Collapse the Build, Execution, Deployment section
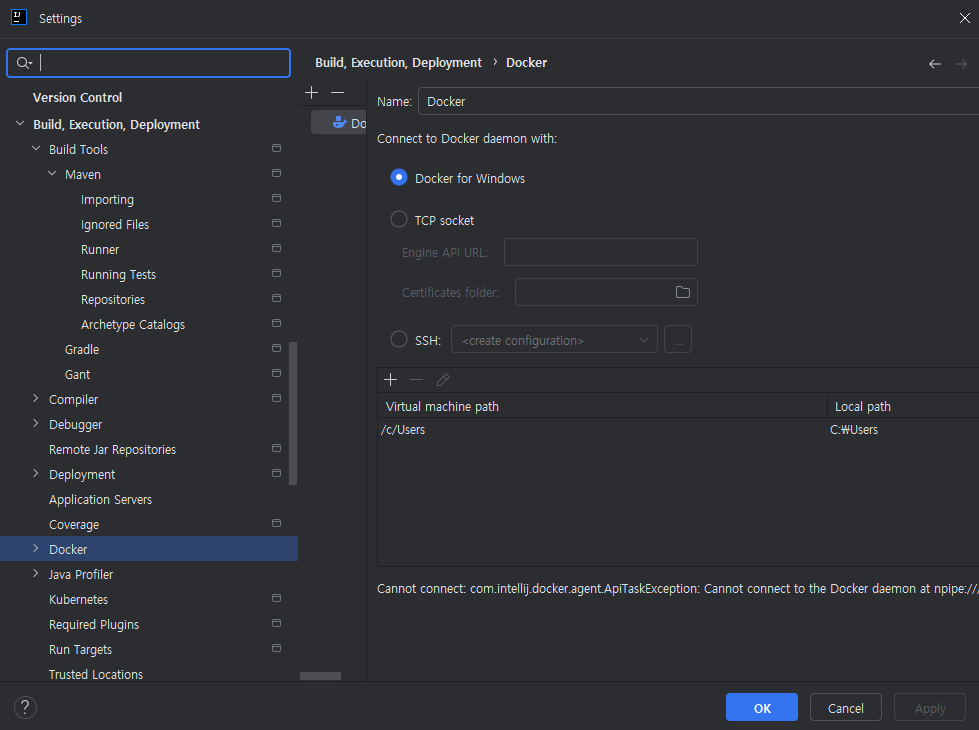Screen dimensions: 979x730 pos(20,124)
